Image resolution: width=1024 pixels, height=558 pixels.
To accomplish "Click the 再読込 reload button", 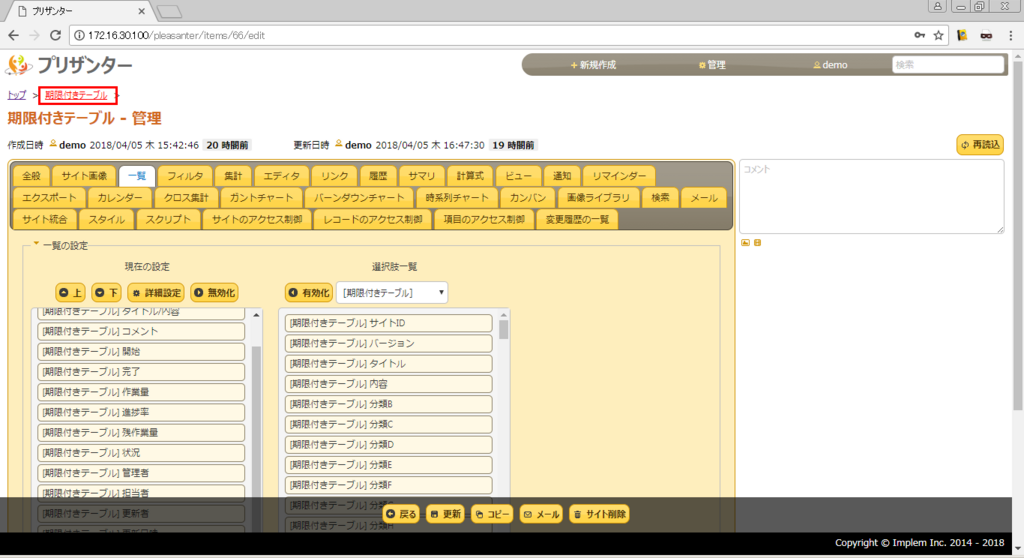I will [x=980, y=144].
